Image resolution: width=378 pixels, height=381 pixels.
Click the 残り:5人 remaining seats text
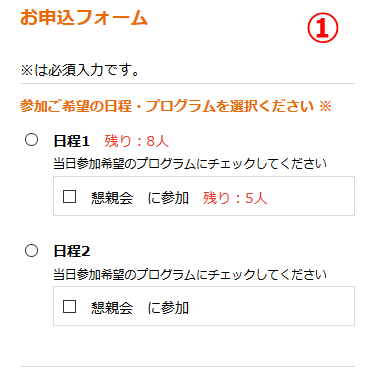(235, 198)
